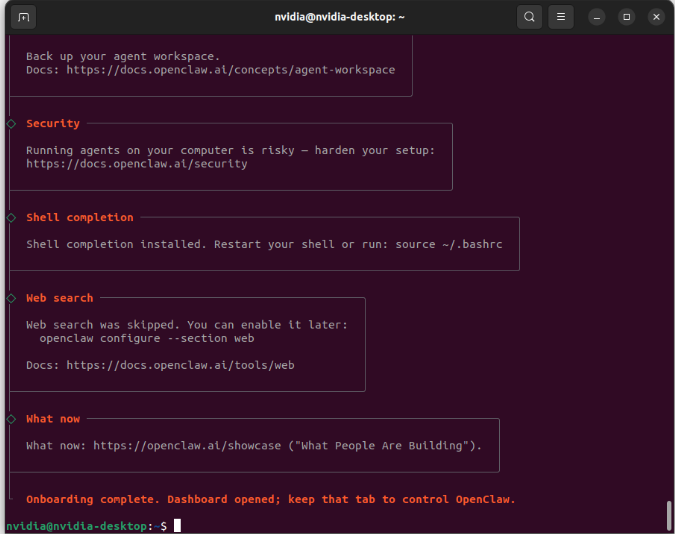The width and height of the screenshot is (675, 534).
Task: Click 'Web search was skipped' line
Action: [x=187, y=325]
